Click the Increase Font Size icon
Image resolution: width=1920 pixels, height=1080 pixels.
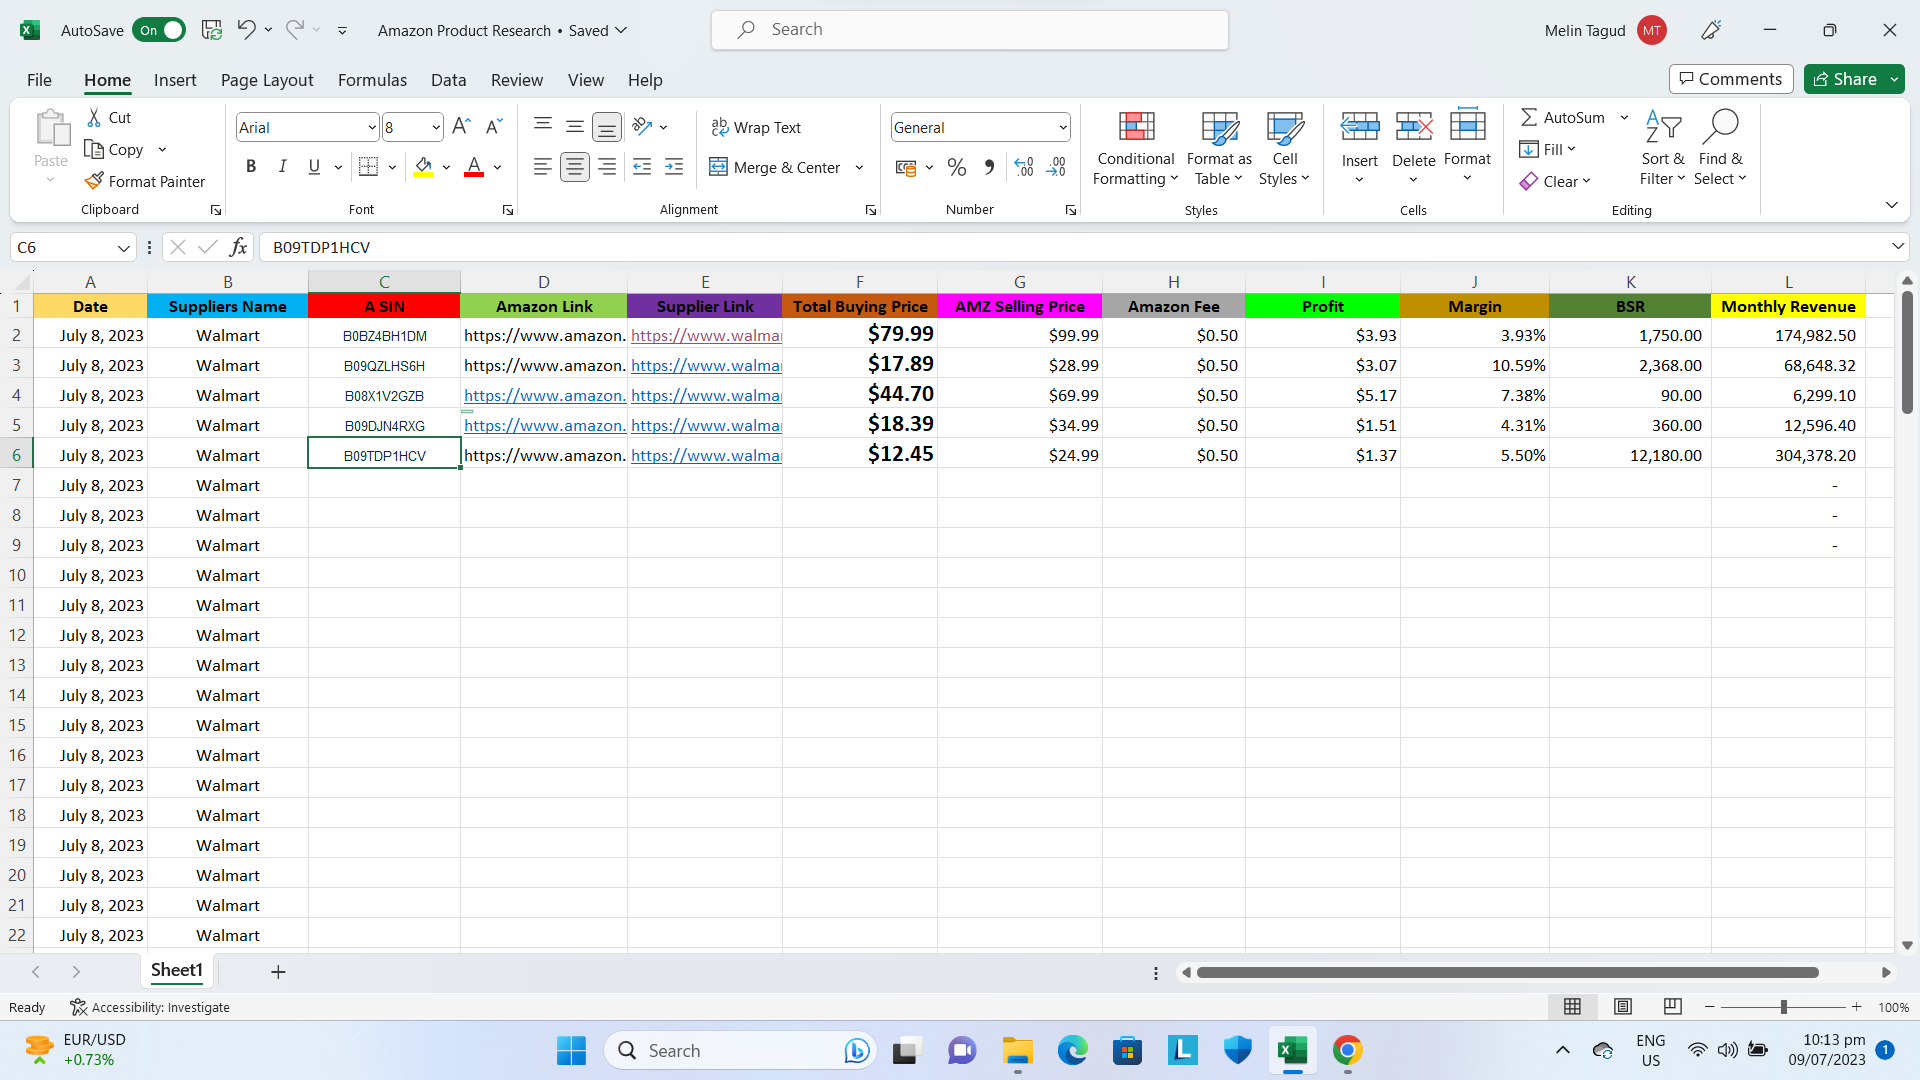(461, 127)
